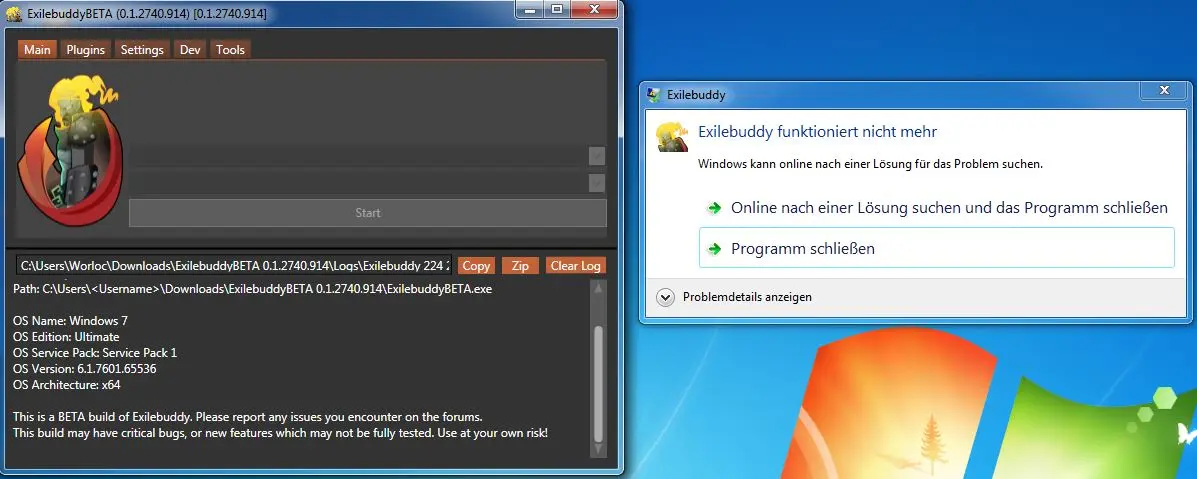Click 'OS Service Pack: Service Pack 1' line
1197x479 pixels.
95,353
